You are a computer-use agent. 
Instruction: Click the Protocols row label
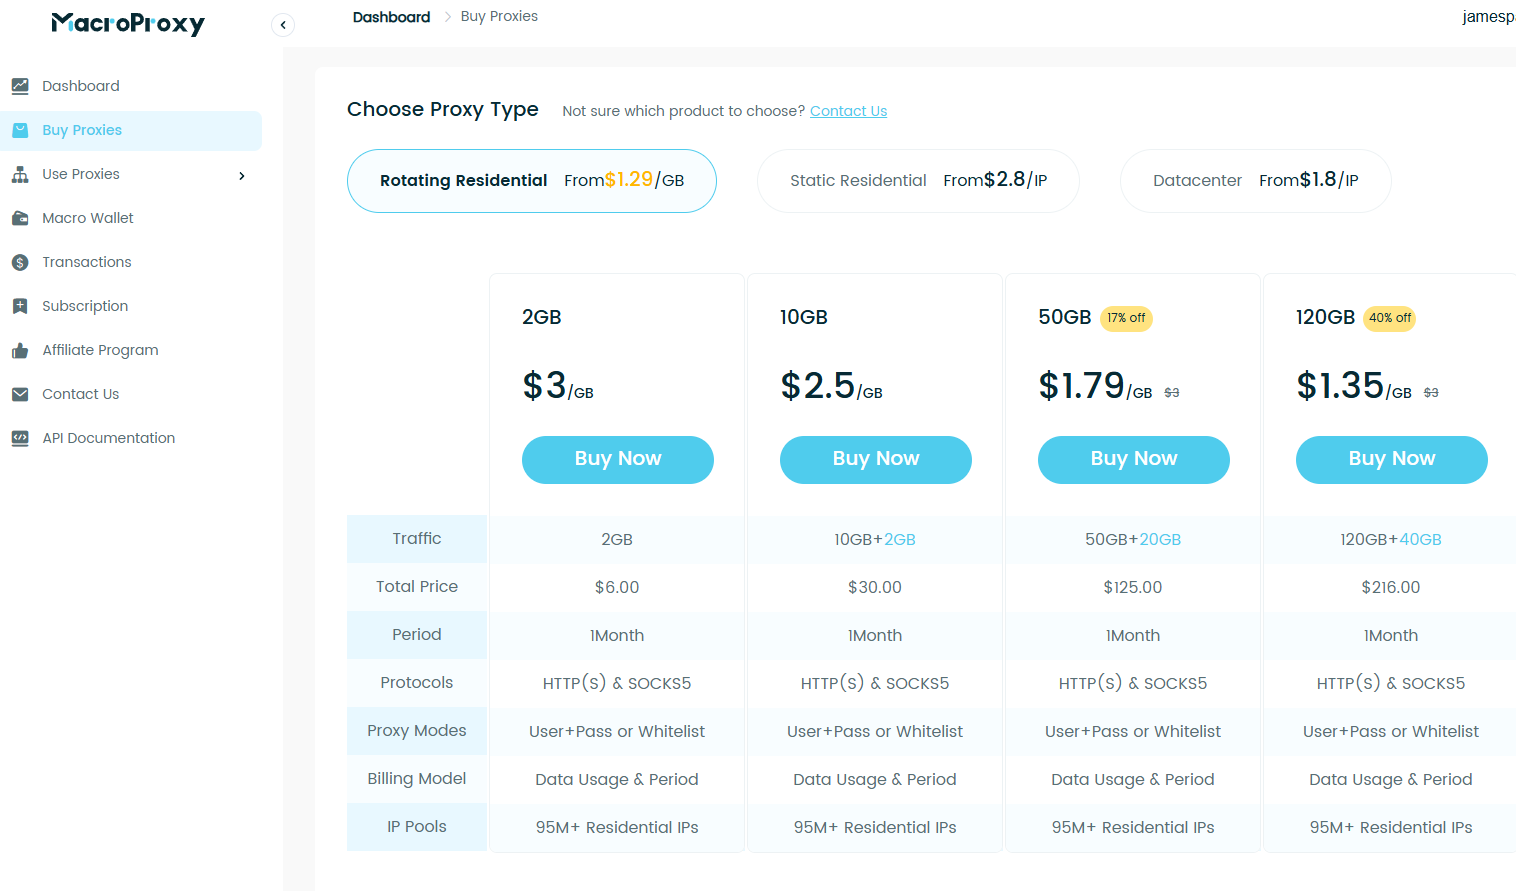pos(417,683)
